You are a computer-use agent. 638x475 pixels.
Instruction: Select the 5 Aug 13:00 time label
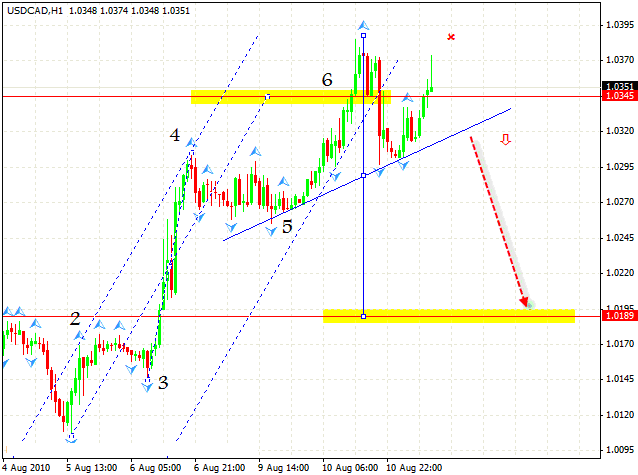(92, 468)
